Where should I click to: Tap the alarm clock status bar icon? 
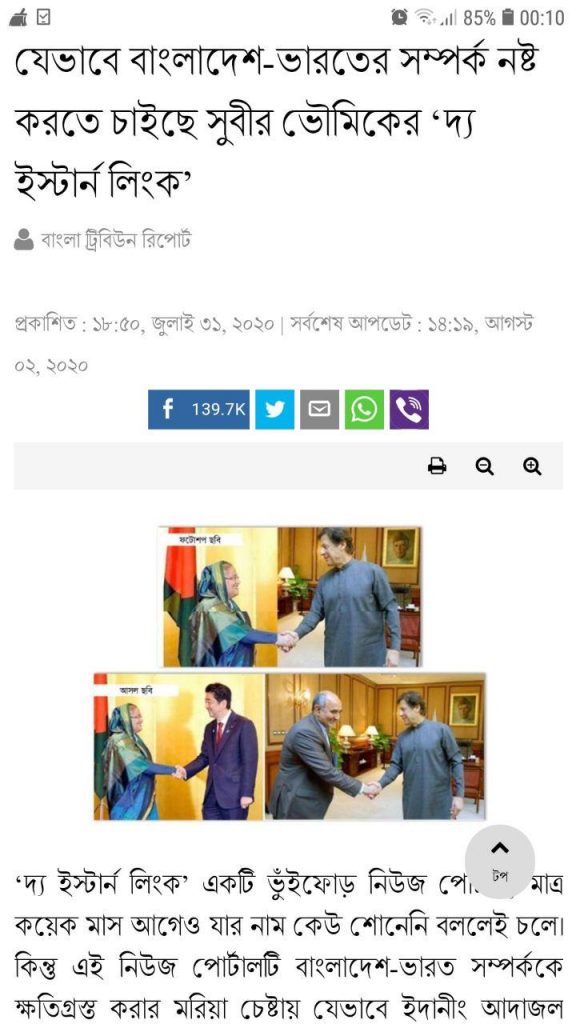[399, 17]
